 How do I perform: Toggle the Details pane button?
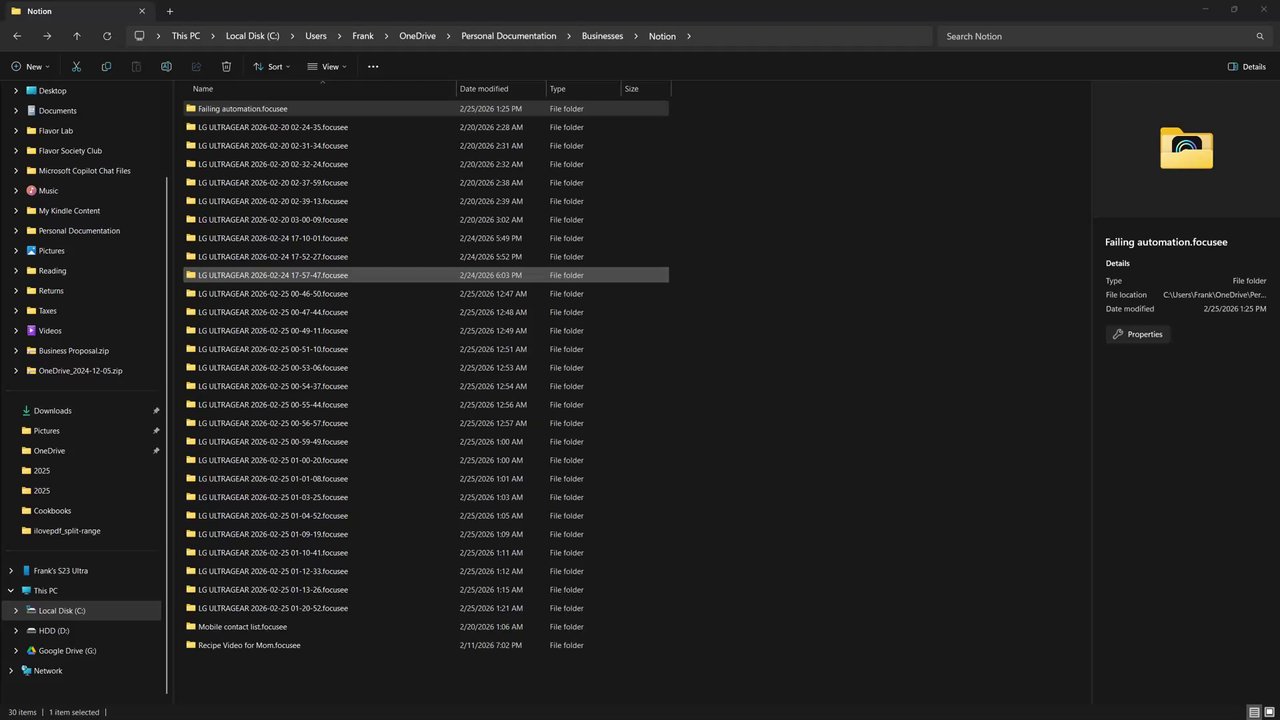point(1247,67)
